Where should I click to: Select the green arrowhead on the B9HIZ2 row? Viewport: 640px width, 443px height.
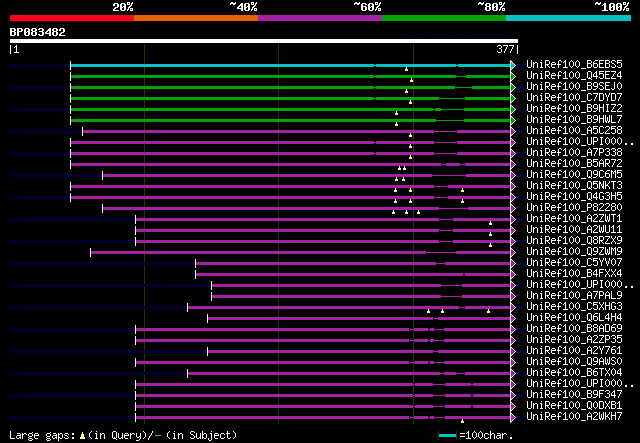tap(513, 109)
